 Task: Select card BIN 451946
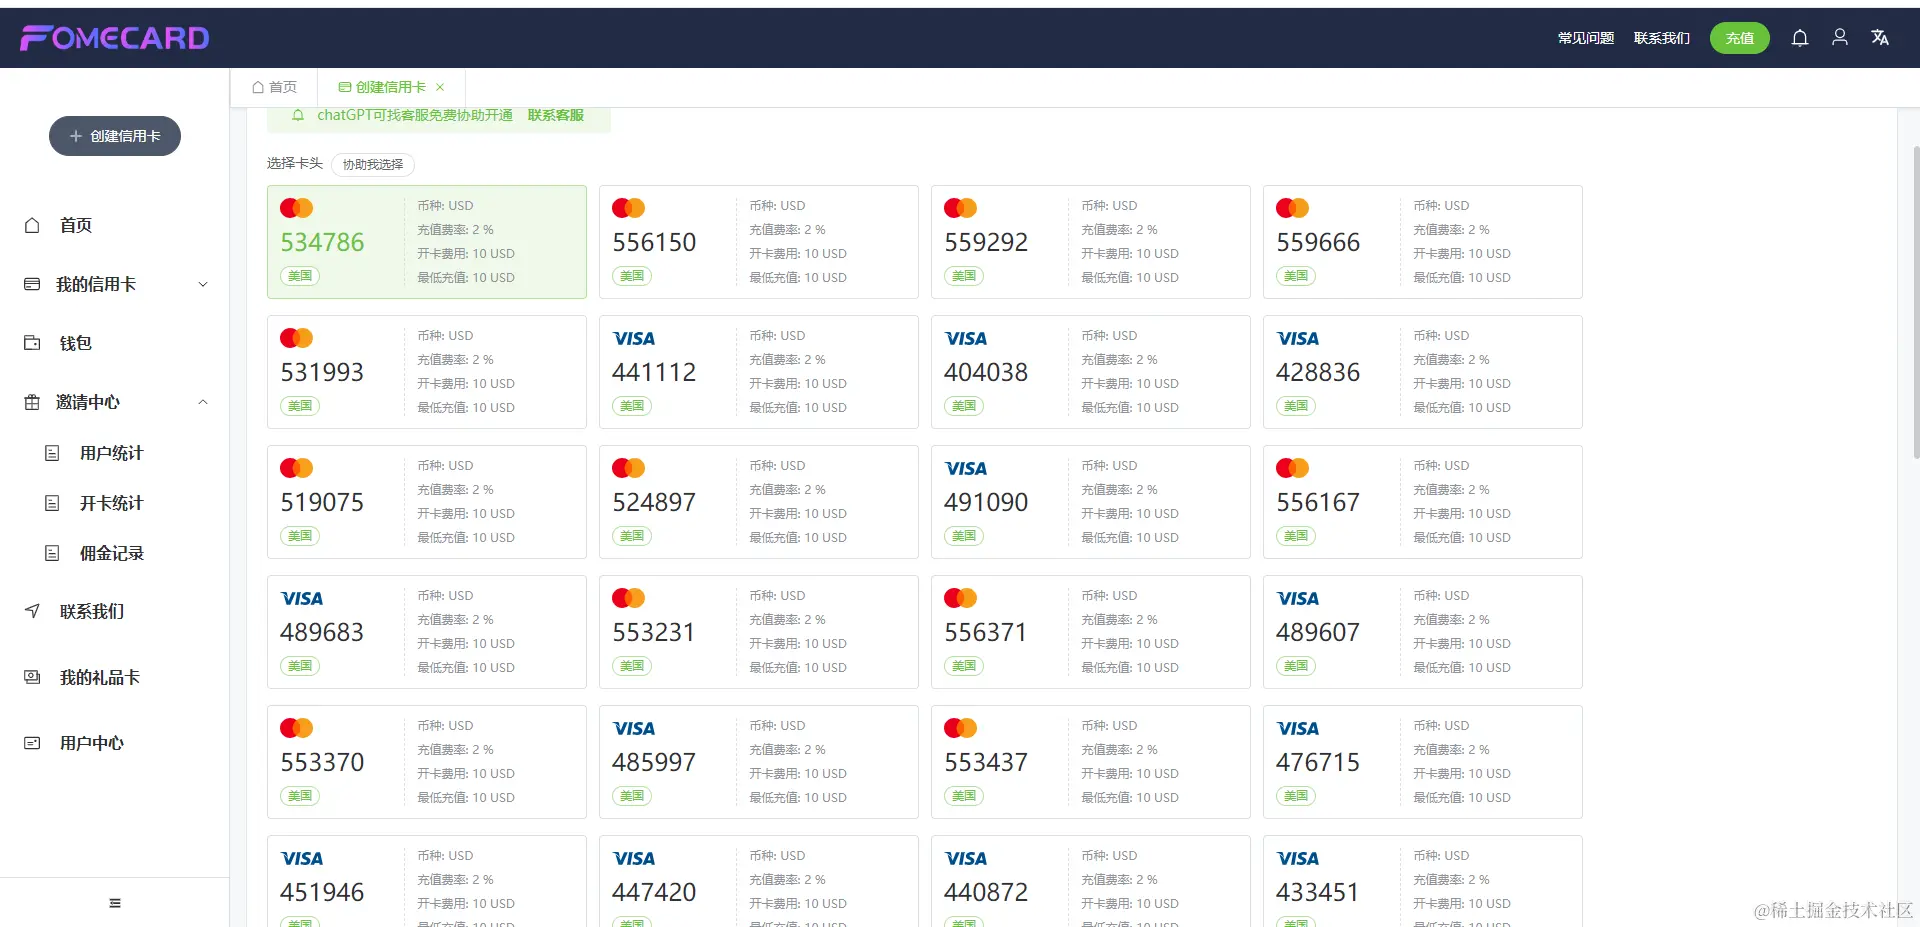[x=427, y=881]
